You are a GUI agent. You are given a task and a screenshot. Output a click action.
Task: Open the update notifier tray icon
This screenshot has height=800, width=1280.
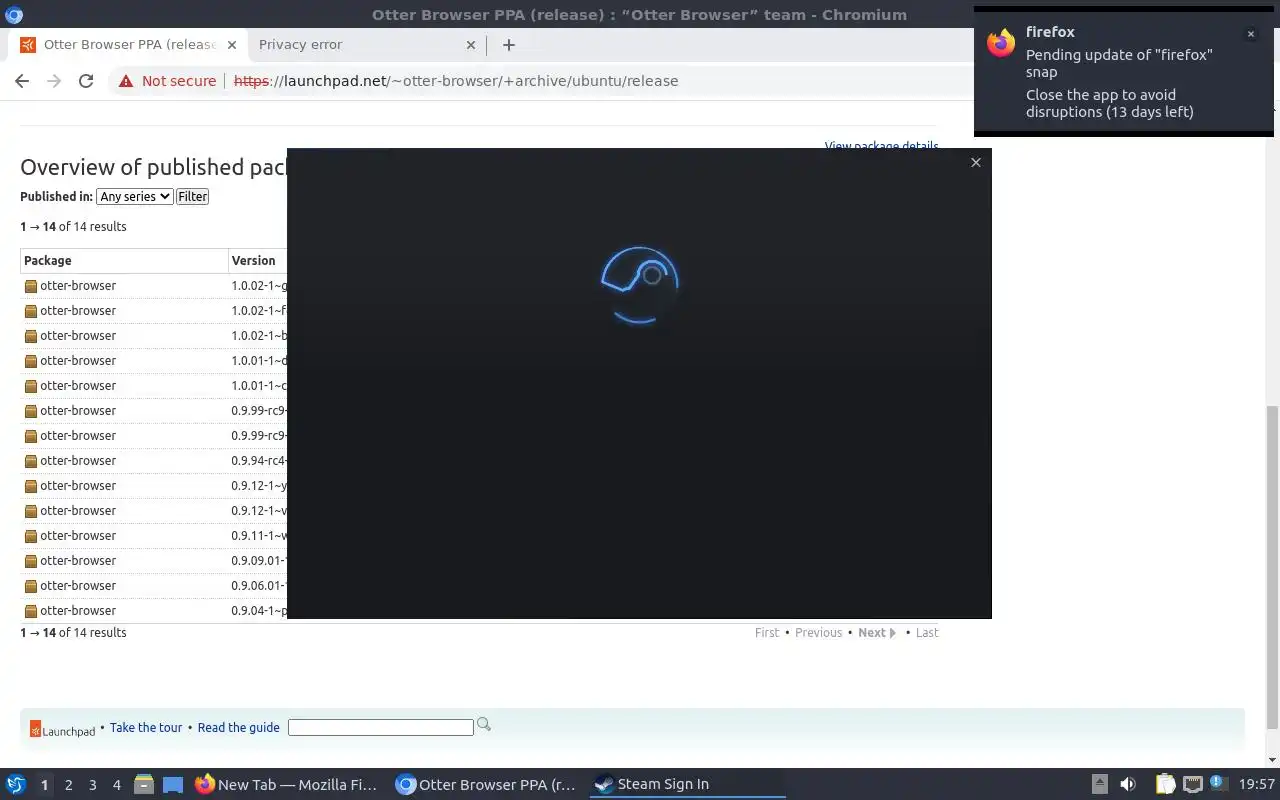click(1218, 784)
